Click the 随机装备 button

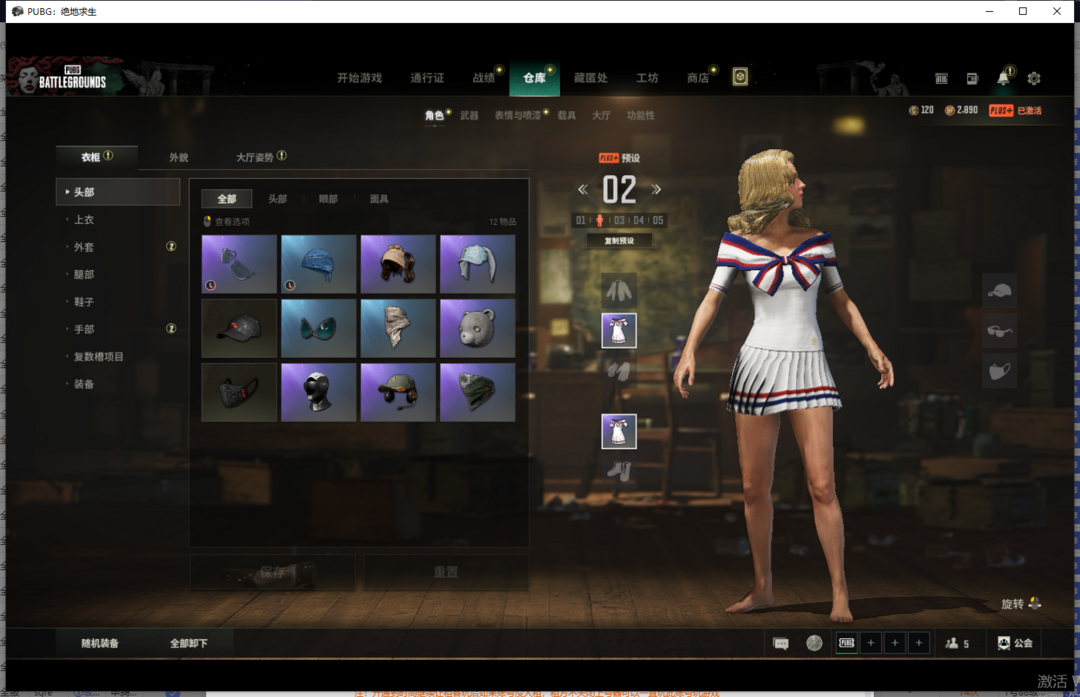100,643
